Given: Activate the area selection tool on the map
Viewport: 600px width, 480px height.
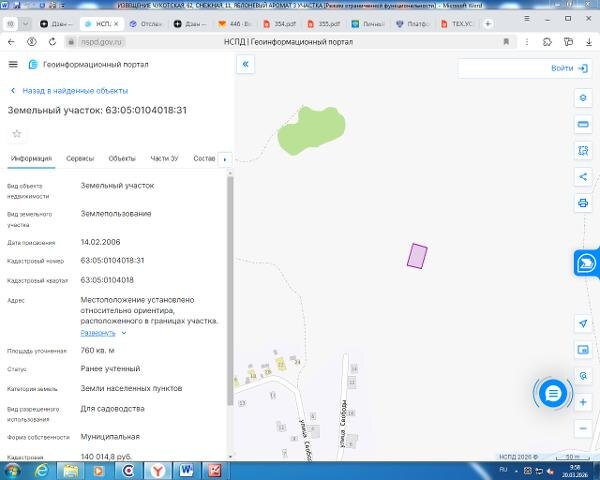Looking at the screenshot, I should tap(583, 150).
